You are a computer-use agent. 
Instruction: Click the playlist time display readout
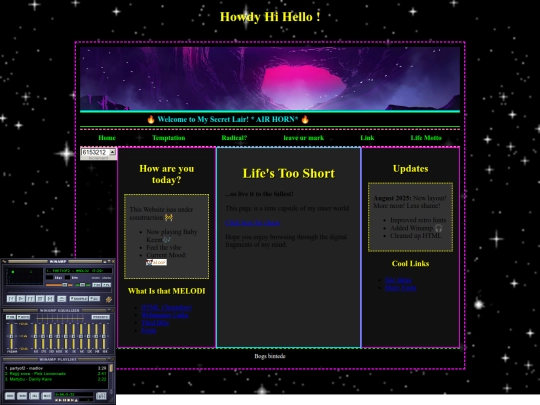74,394
